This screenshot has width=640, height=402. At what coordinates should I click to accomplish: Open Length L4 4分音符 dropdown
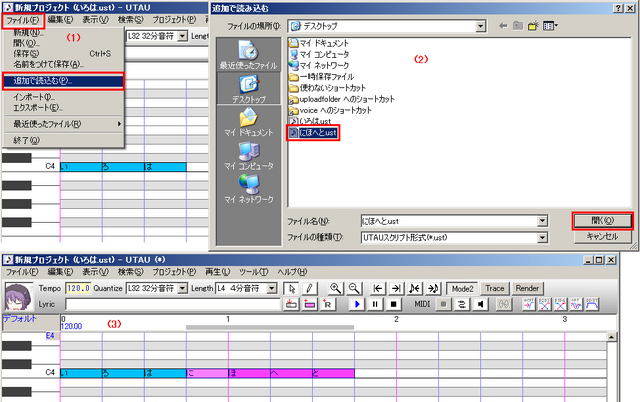272,288
